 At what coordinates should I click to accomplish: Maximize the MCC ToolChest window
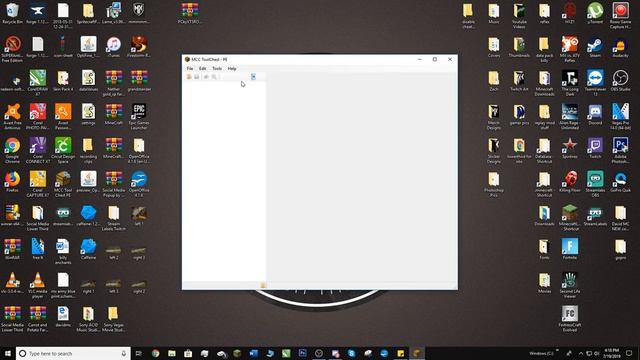point(435,59)
